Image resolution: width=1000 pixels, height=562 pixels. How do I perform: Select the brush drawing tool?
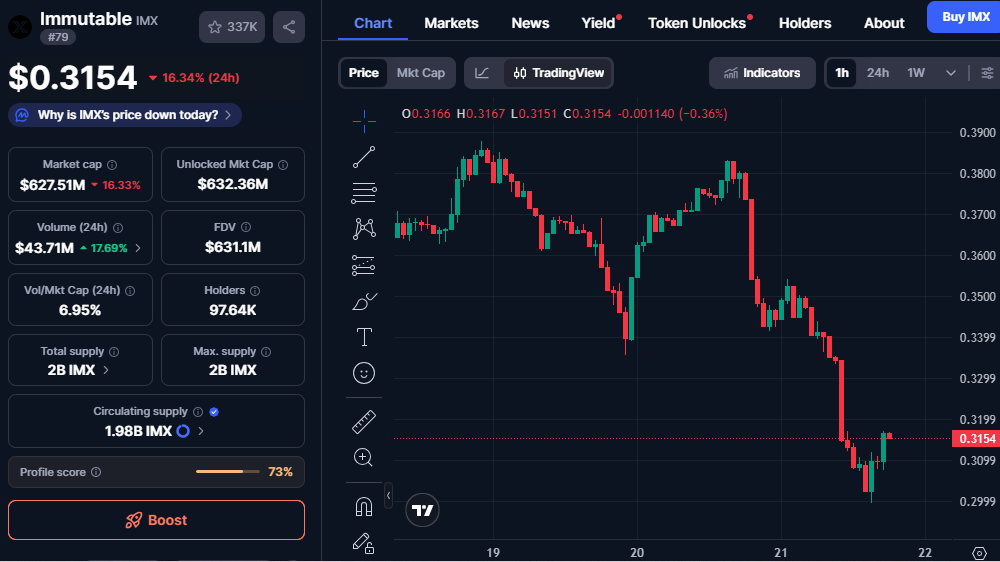tap(364, 300)
